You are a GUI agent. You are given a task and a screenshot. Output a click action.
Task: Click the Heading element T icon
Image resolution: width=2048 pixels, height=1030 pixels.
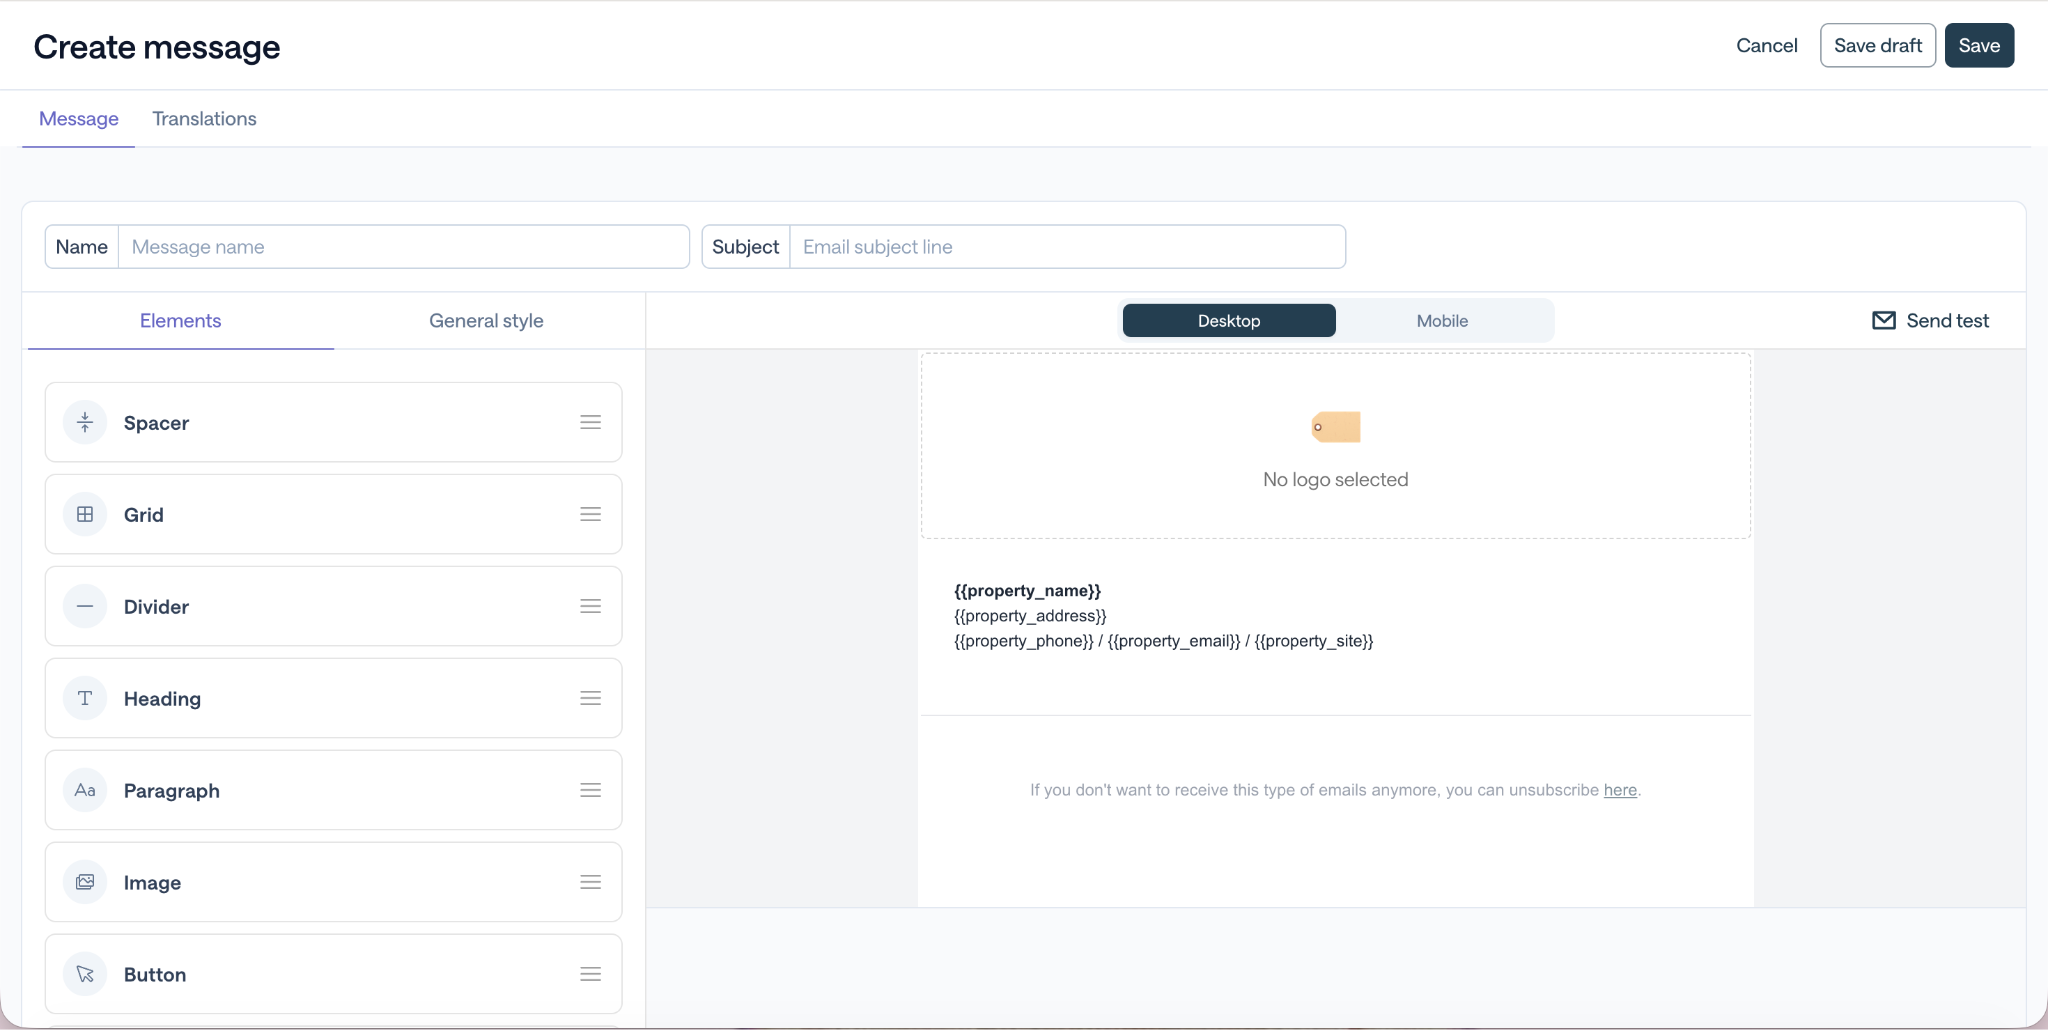pos(85,698)
